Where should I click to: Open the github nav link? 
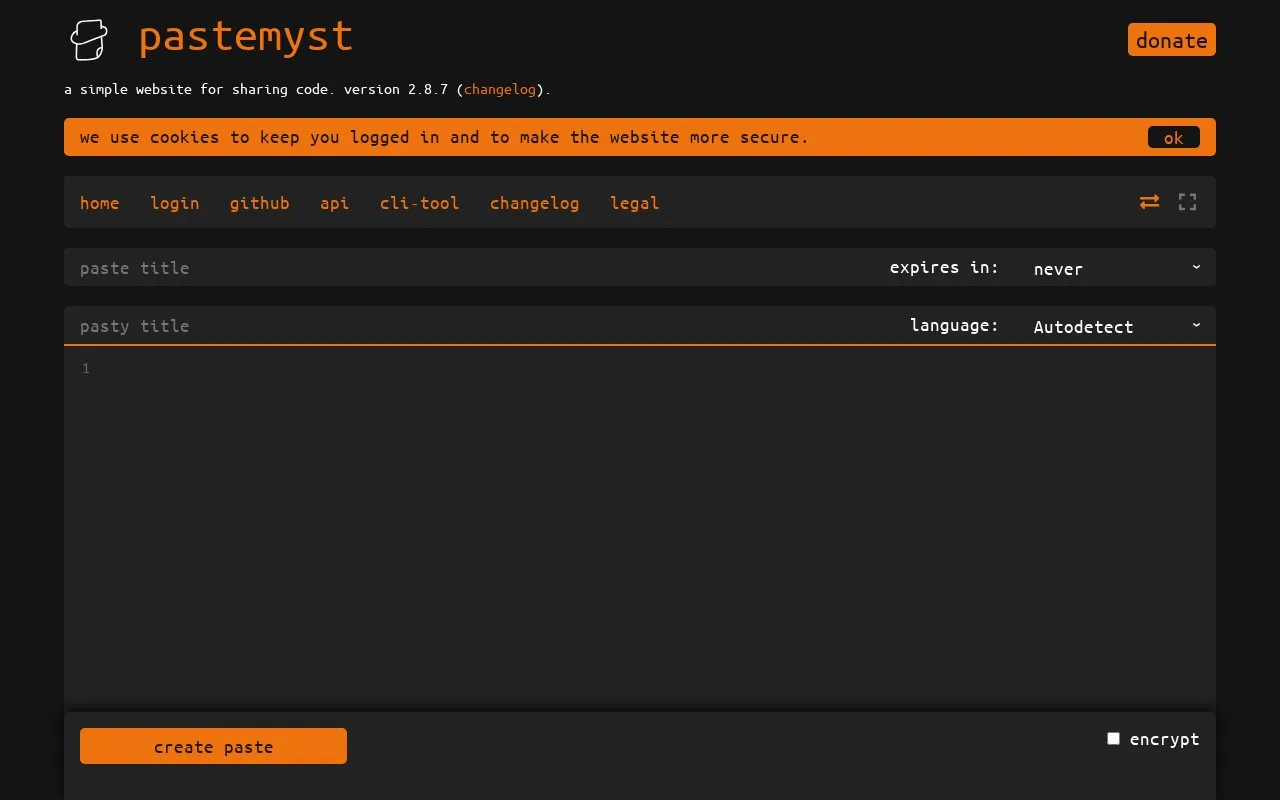coord(260,203)
